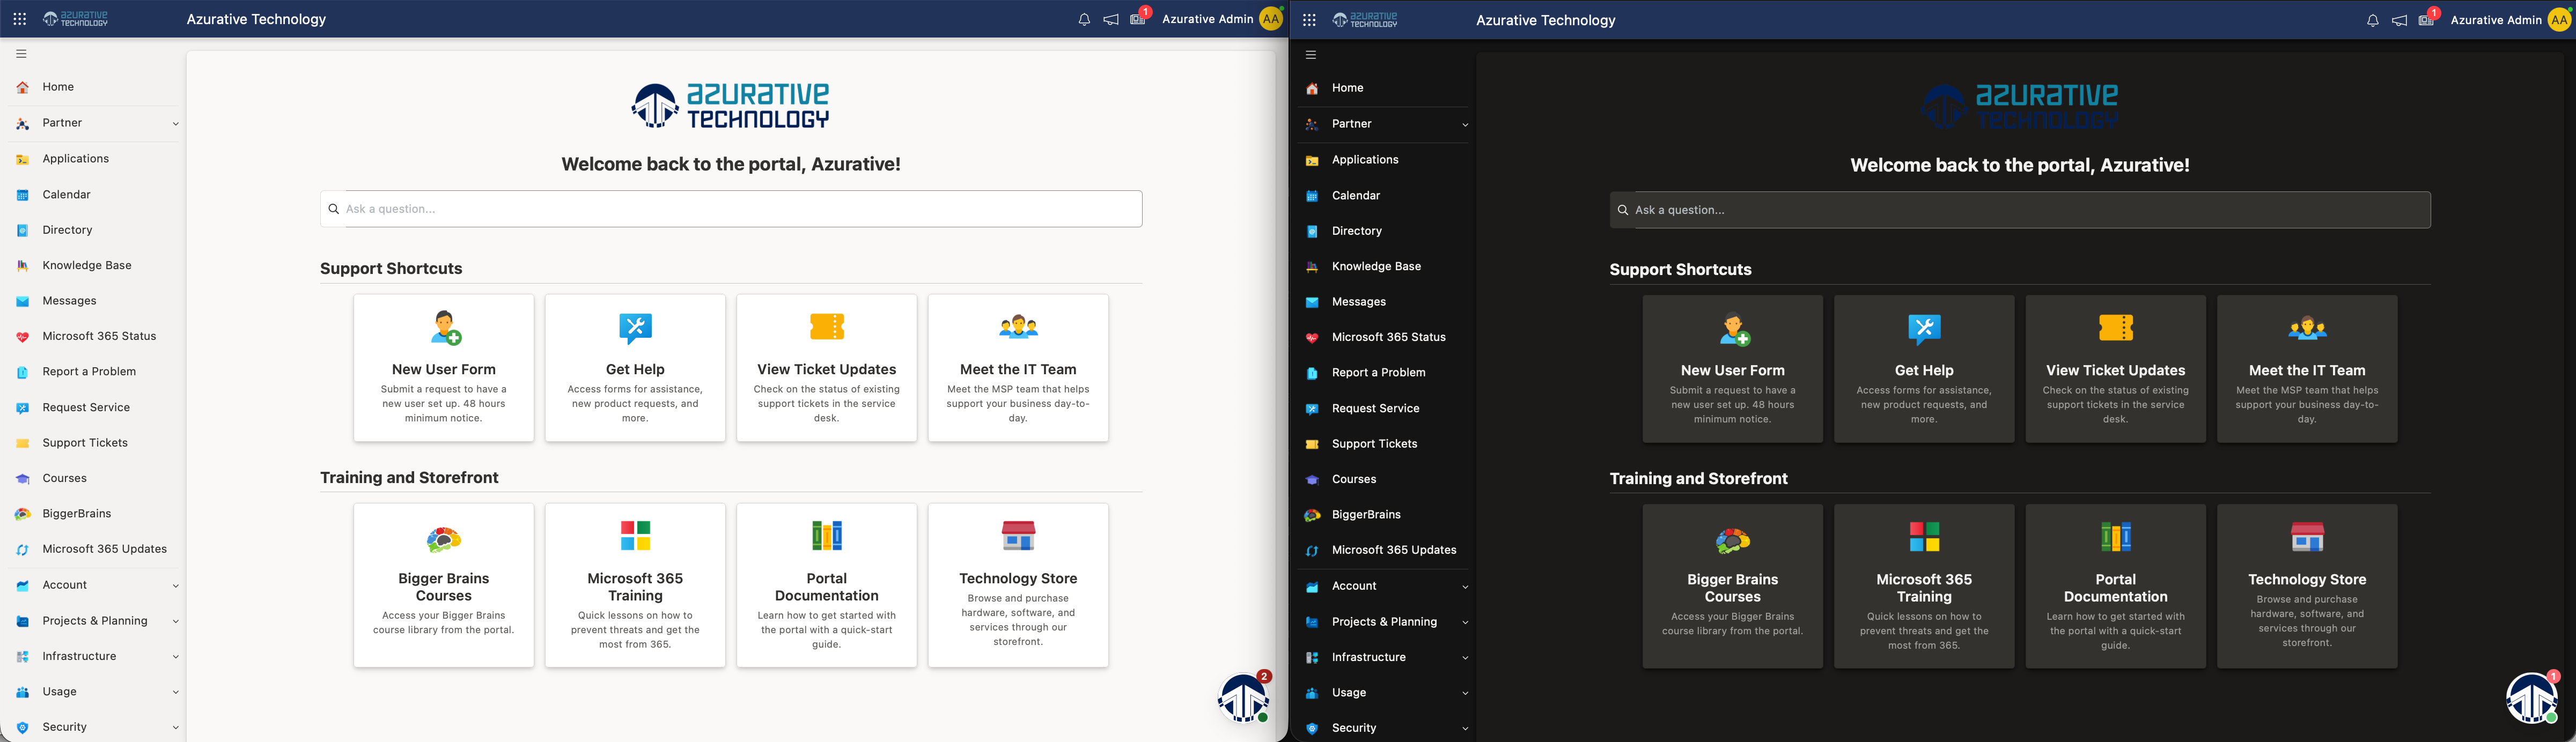Click the Calendar icon in dark sidebar
Viewport: 2576px width, 742px height.
(x=1312, y=196)
